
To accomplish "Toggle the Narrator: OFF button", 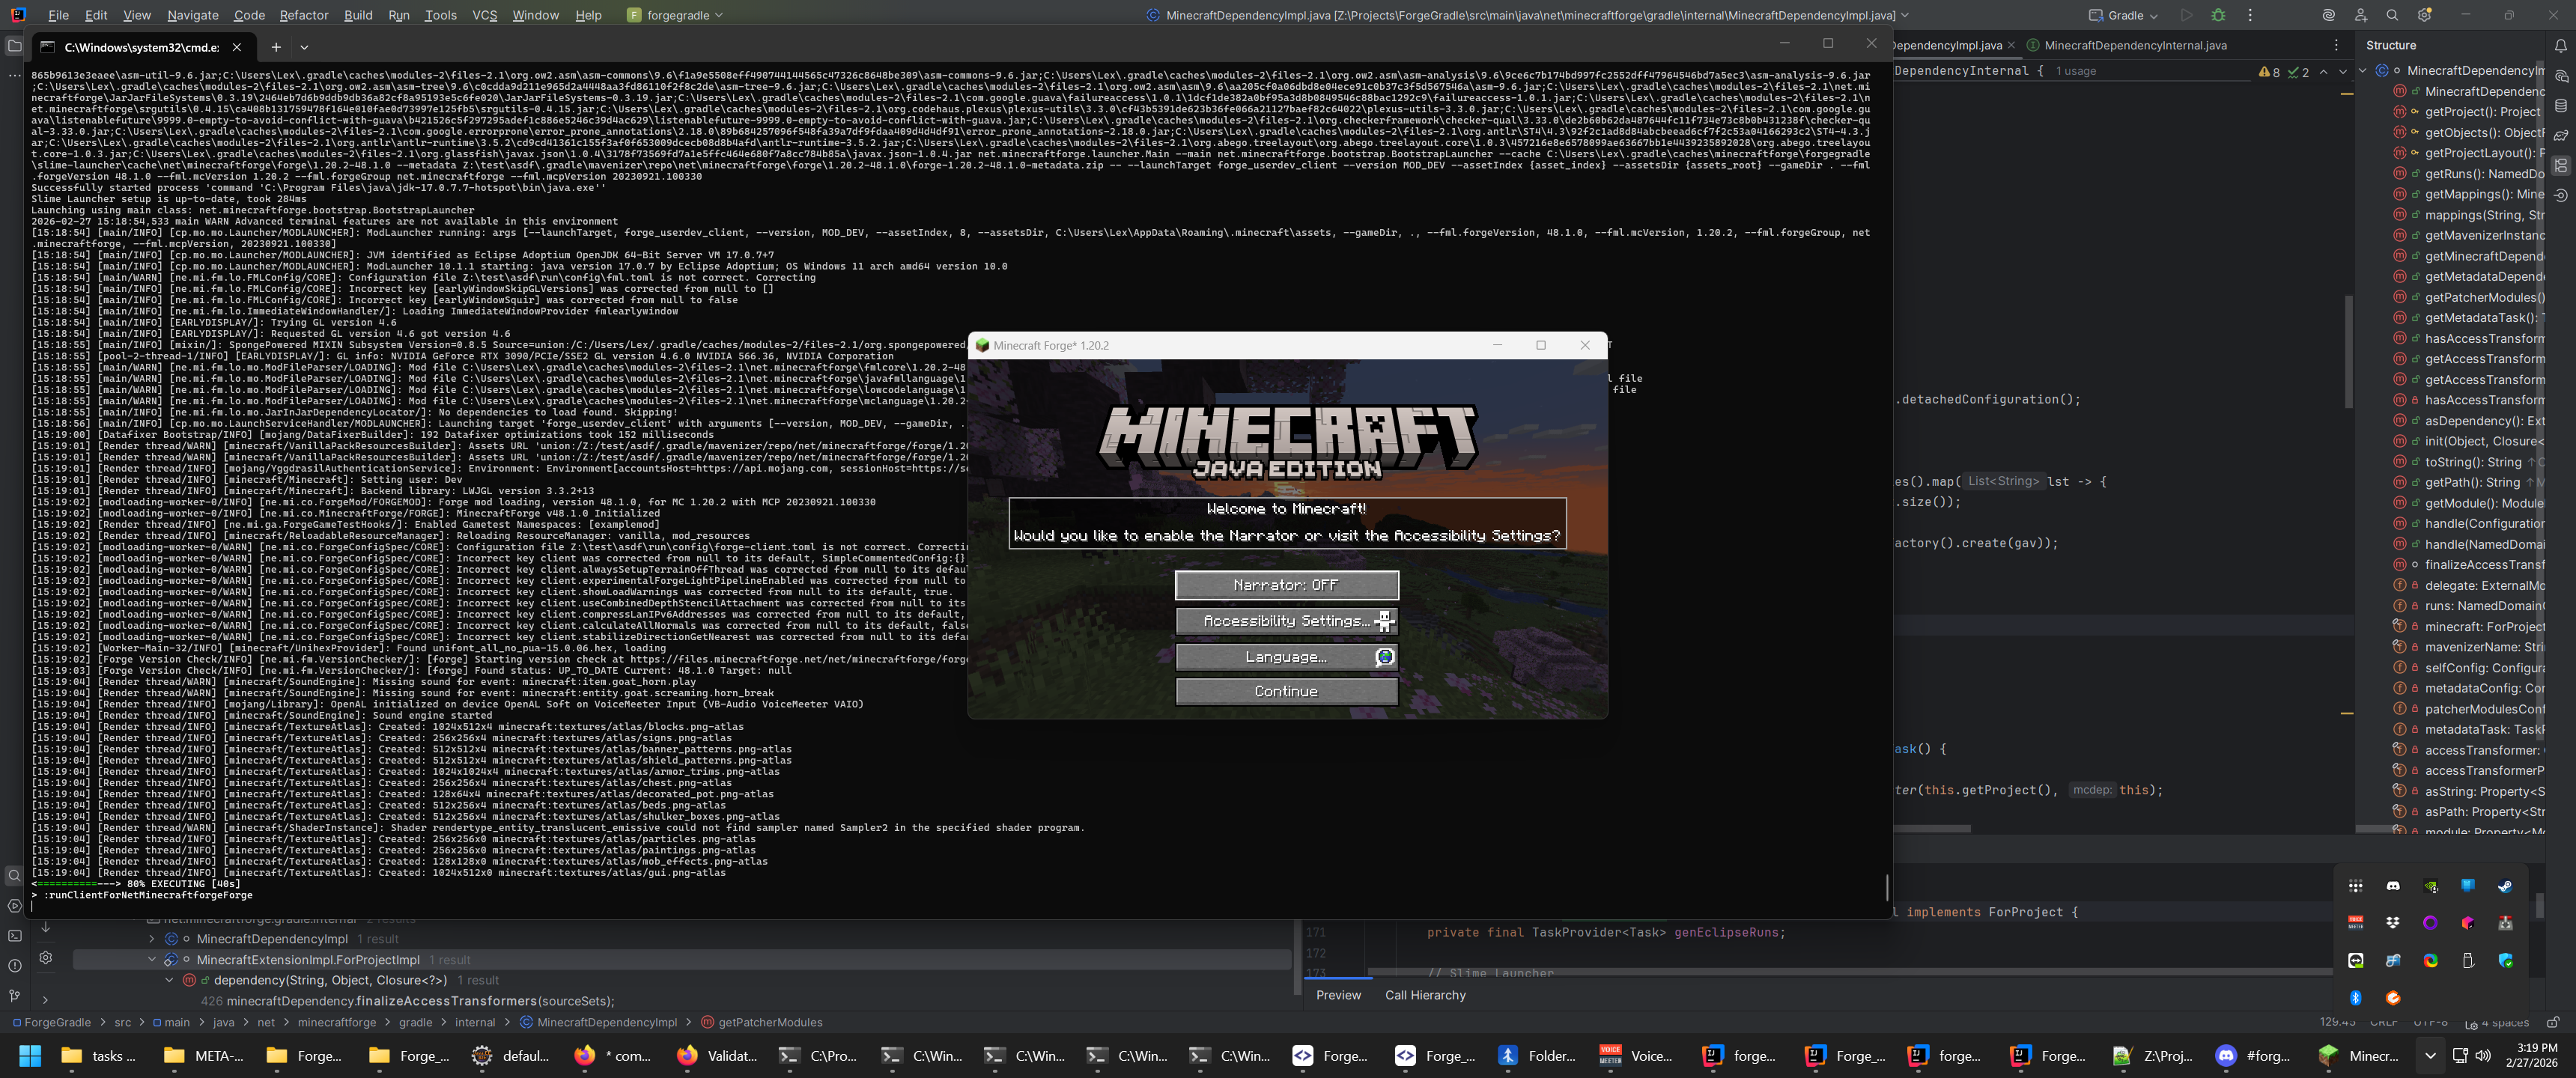I will coord(1286,585).
